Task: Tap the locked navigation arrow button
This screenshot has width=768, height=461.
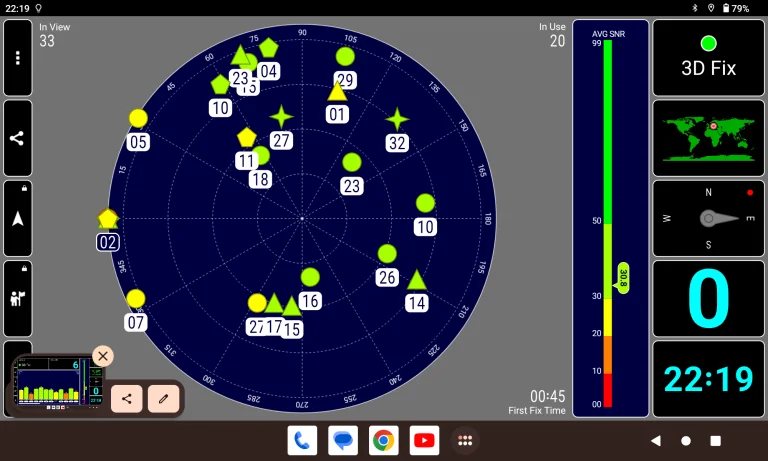Action: tap(17, 218)
